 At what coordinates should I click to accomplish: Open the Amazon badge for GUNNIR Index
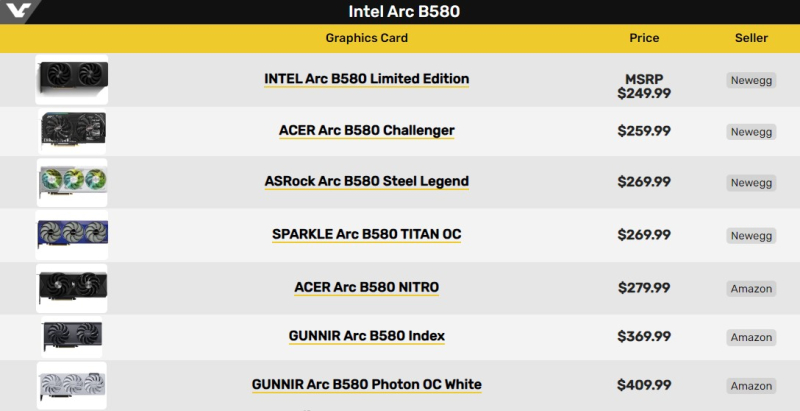click(x=751, y=338)
